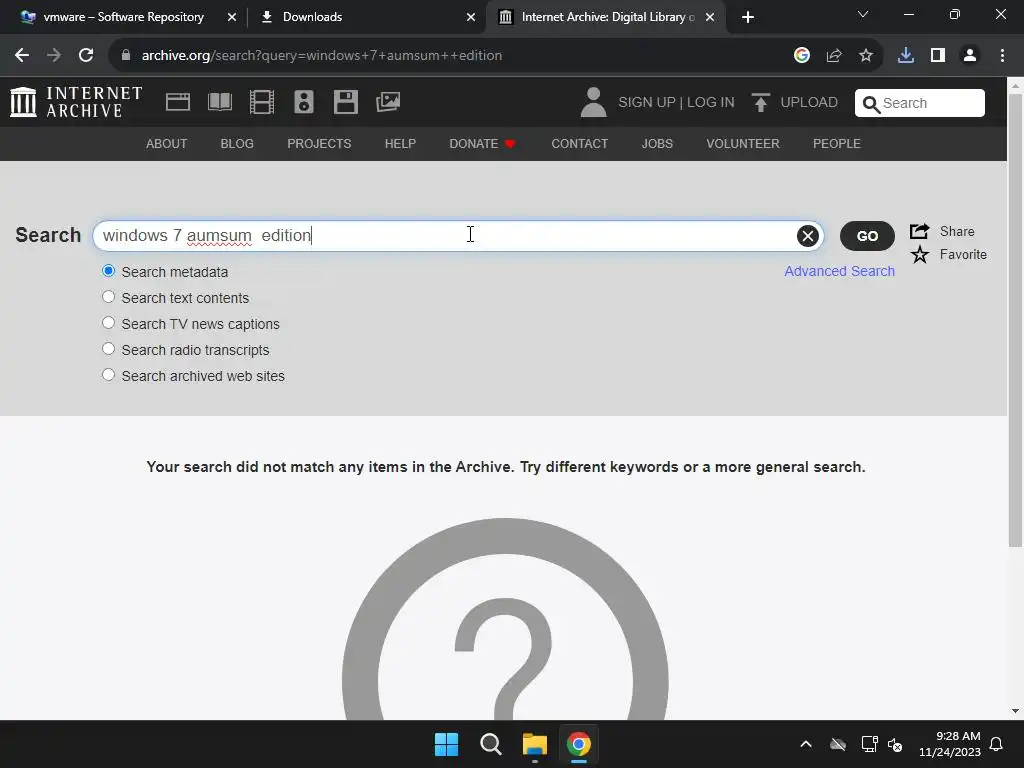Close the Internet Archive tab
Viewport: 1024px width, 768px height.
[710, 18]
